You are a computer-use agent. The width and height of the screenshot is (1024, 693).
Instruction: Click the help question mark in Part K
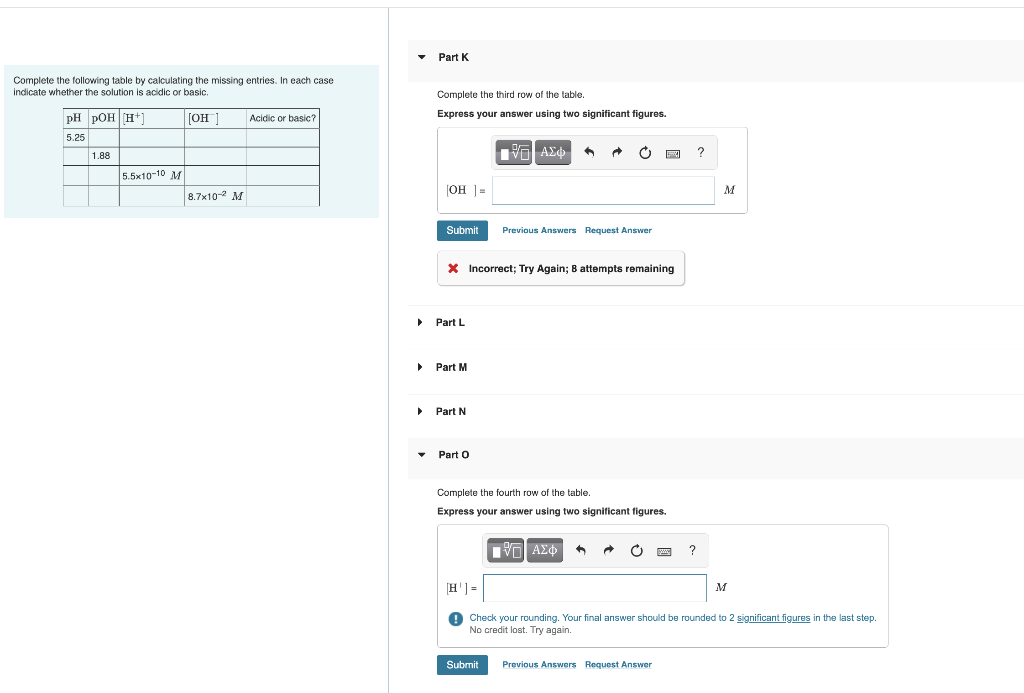click(700, 152)
